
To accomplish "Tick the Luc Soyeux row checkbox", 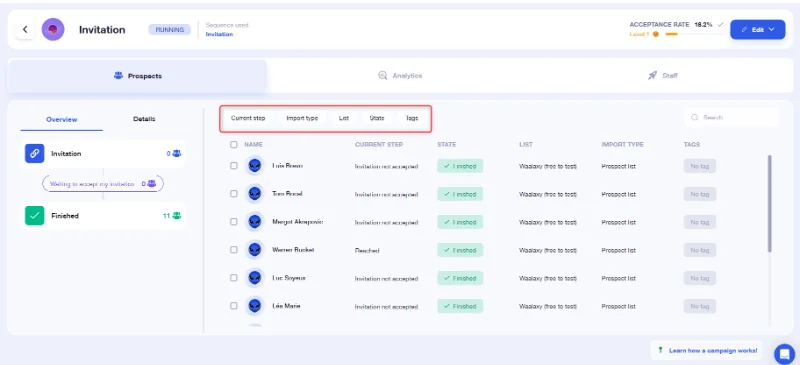I will point(234,278).
